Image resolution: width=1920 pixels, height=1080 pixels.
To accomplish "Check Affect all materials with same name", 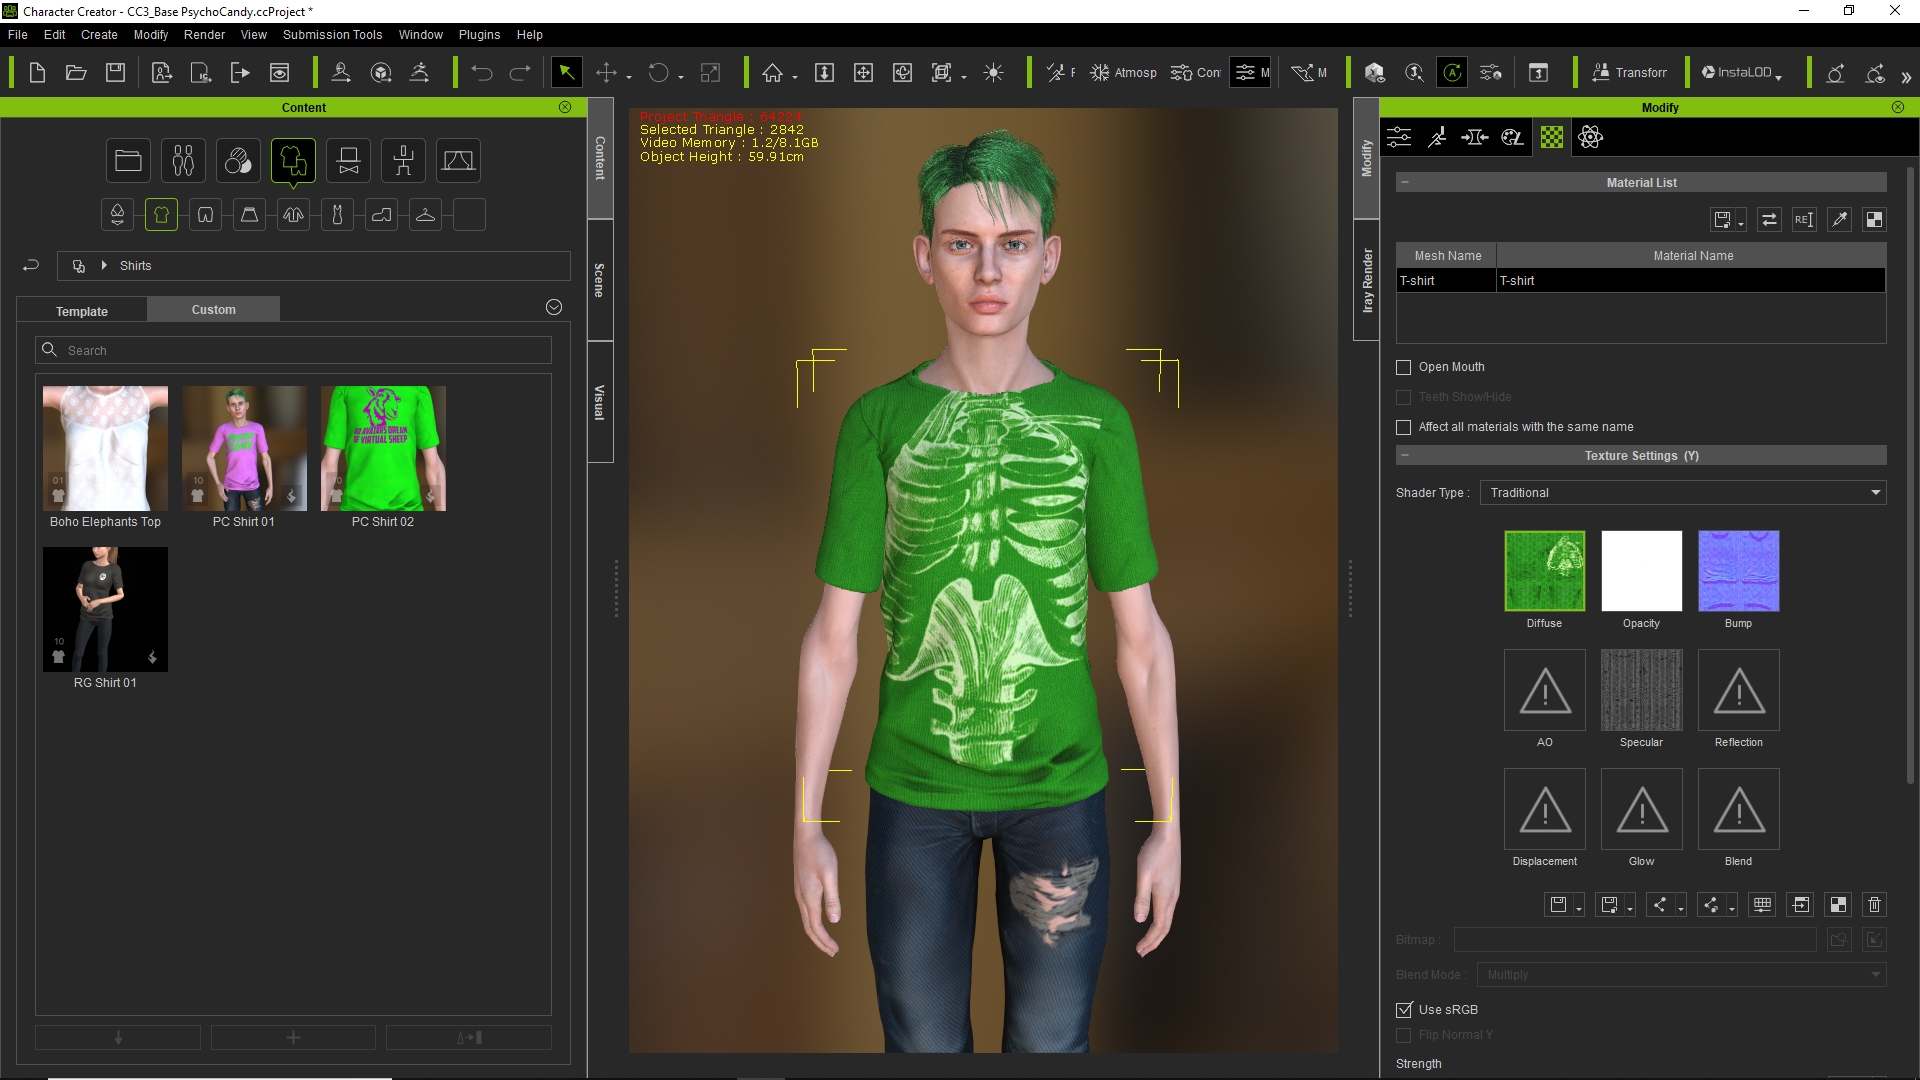I will [x=1404, y=427].
